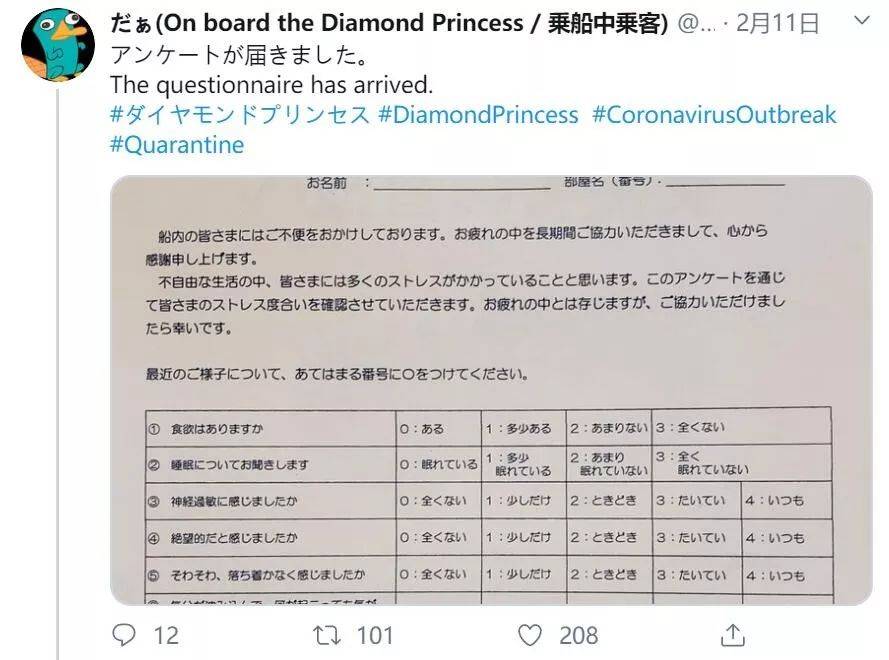The height and width of the screenshot is (660, 889).
Task: Click the truncated @ handle text
Action: (697, 23)
